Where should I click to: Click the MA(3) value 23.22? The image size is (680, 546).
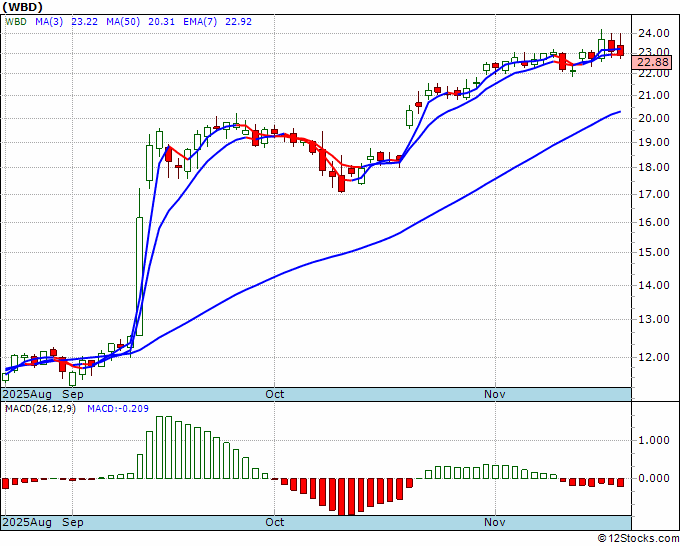pyautogui.click(x=84, y=22)
